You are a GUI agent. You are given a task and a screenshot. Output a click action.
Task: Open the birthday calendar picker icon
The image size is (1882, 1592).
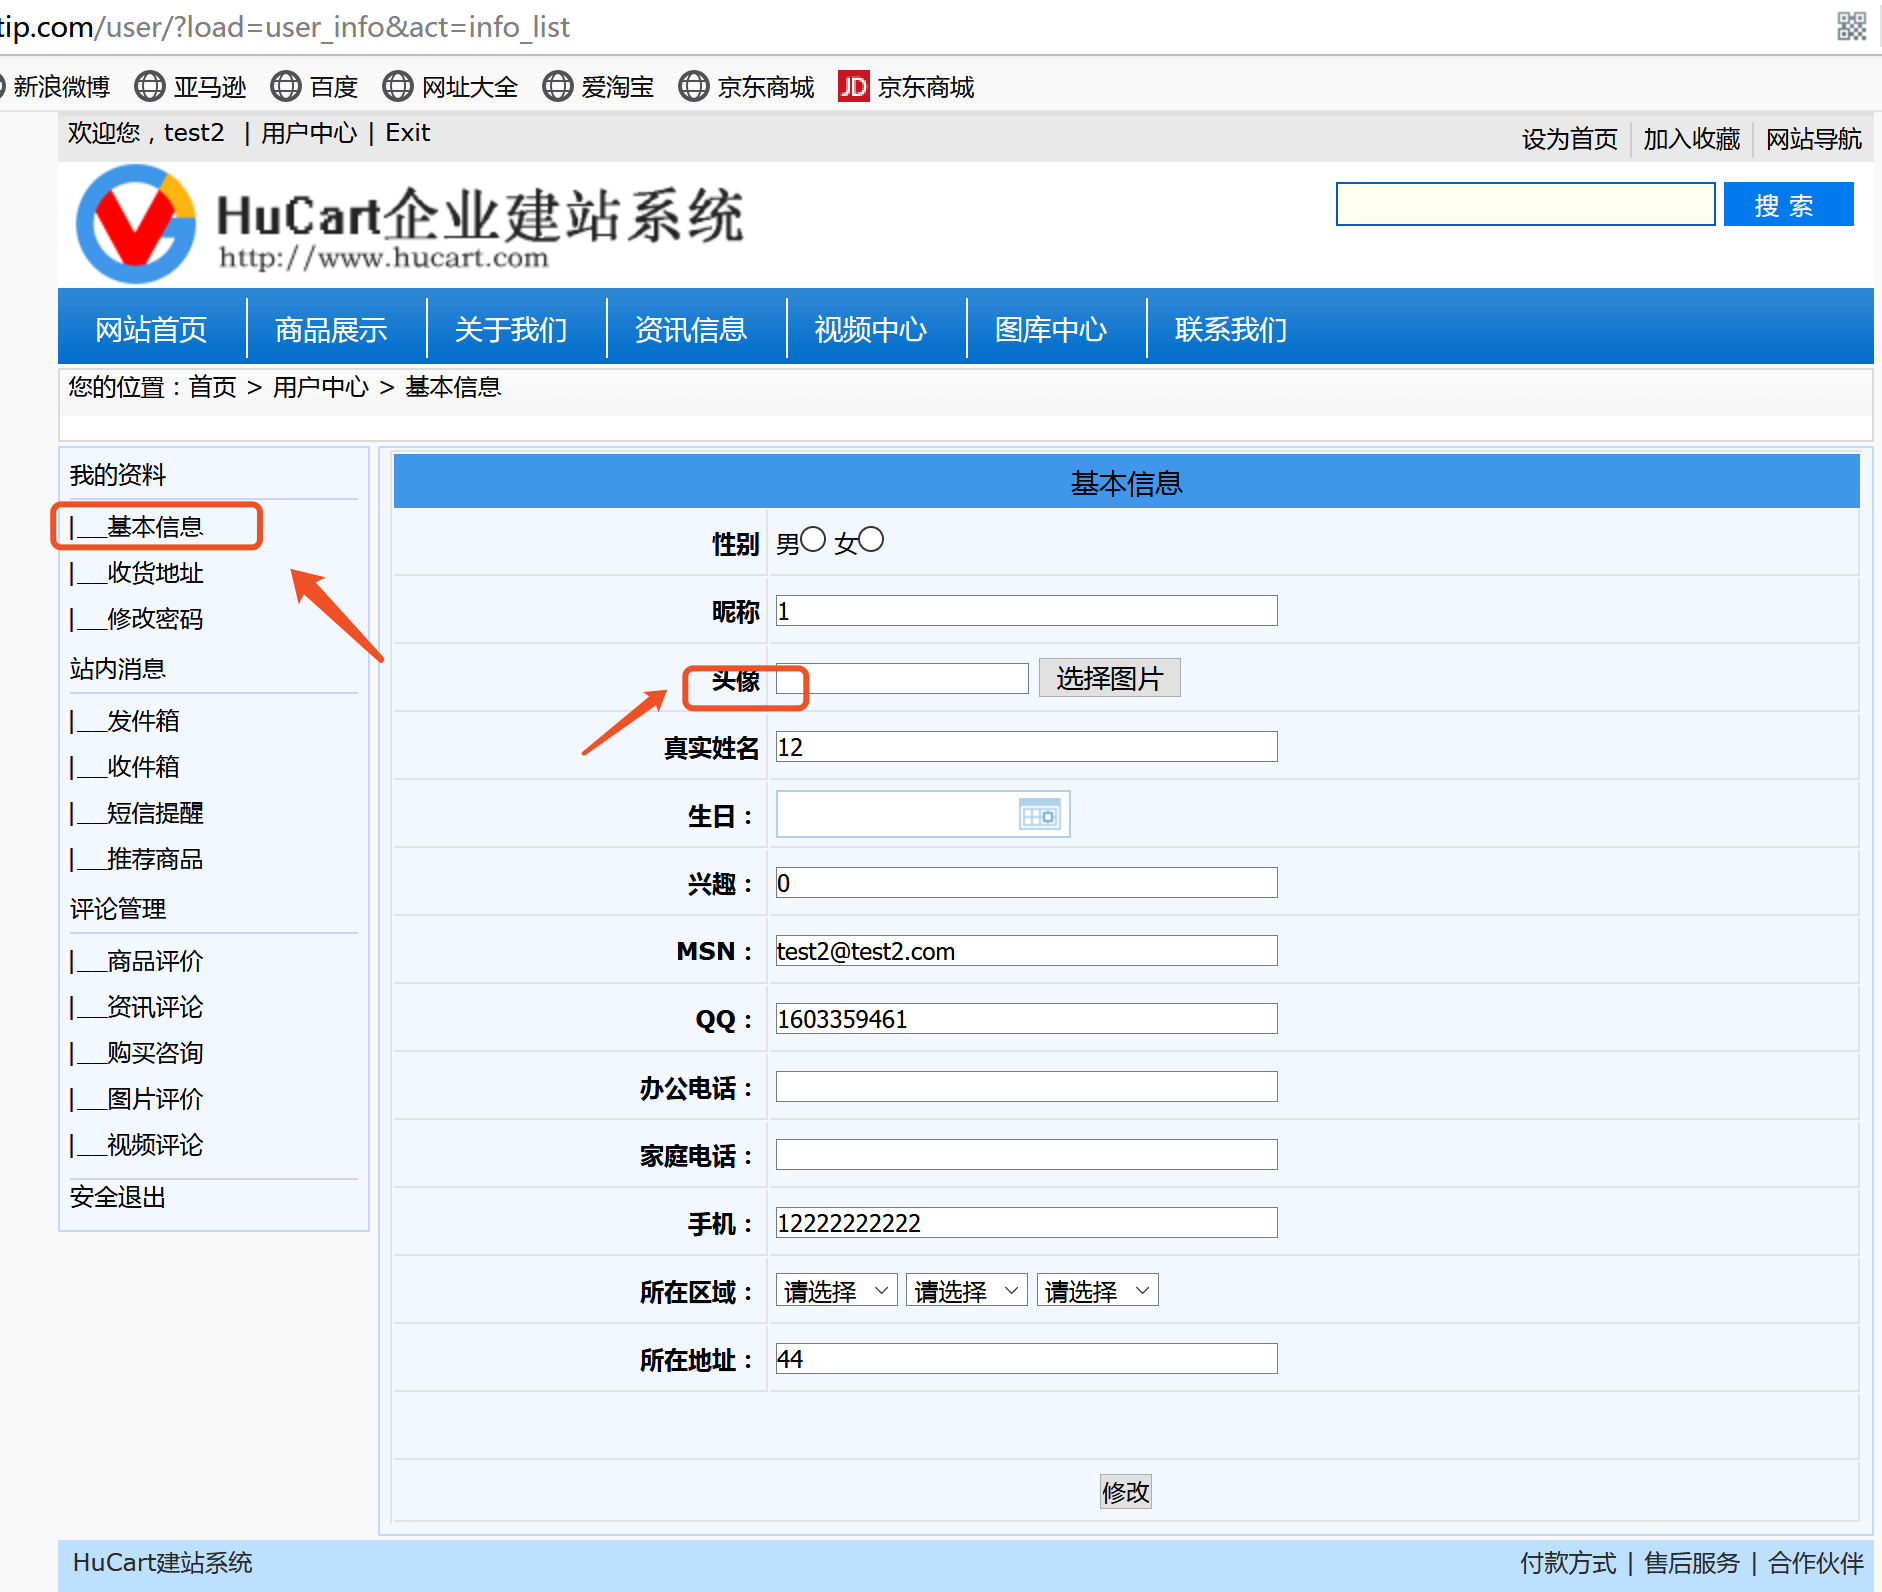pos(1039,815)
